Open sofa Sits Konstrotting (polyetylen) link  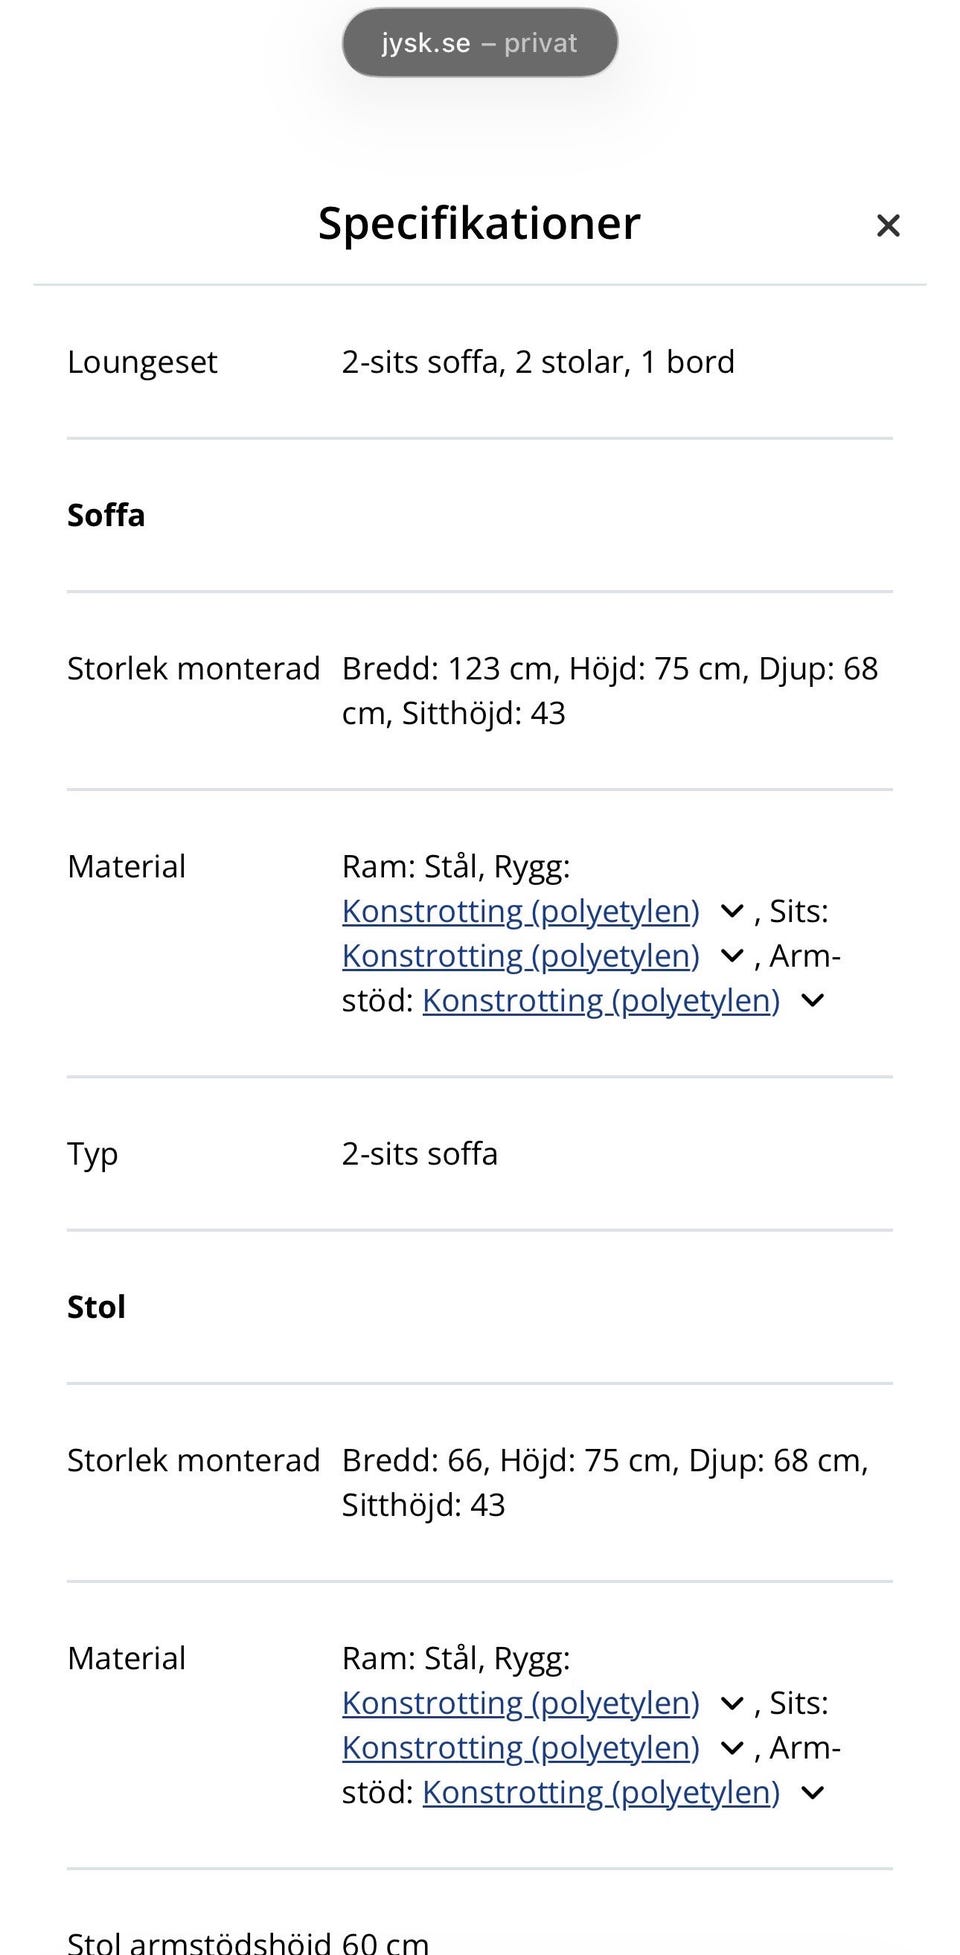click(x=520, y=956)
